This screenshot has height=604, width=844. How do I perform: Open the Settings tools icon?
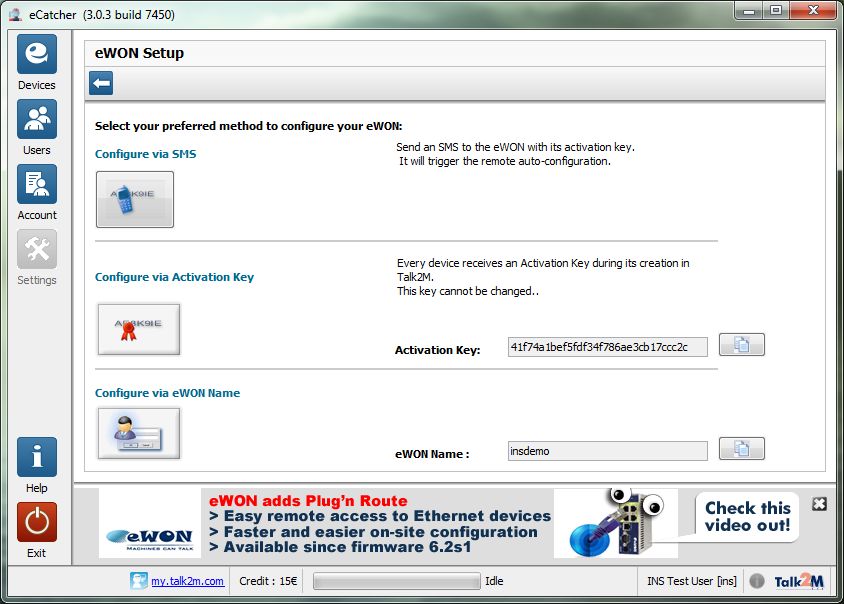37,249
